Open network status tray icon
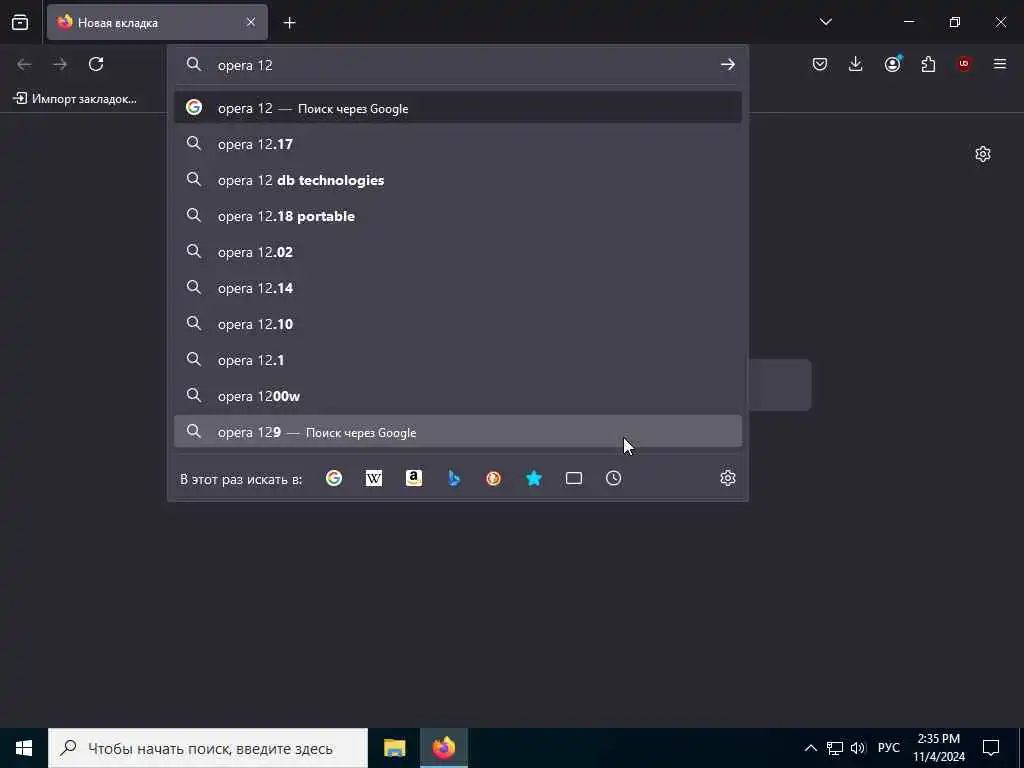Viewport: 1024px width, 768px height. [835, 748]
